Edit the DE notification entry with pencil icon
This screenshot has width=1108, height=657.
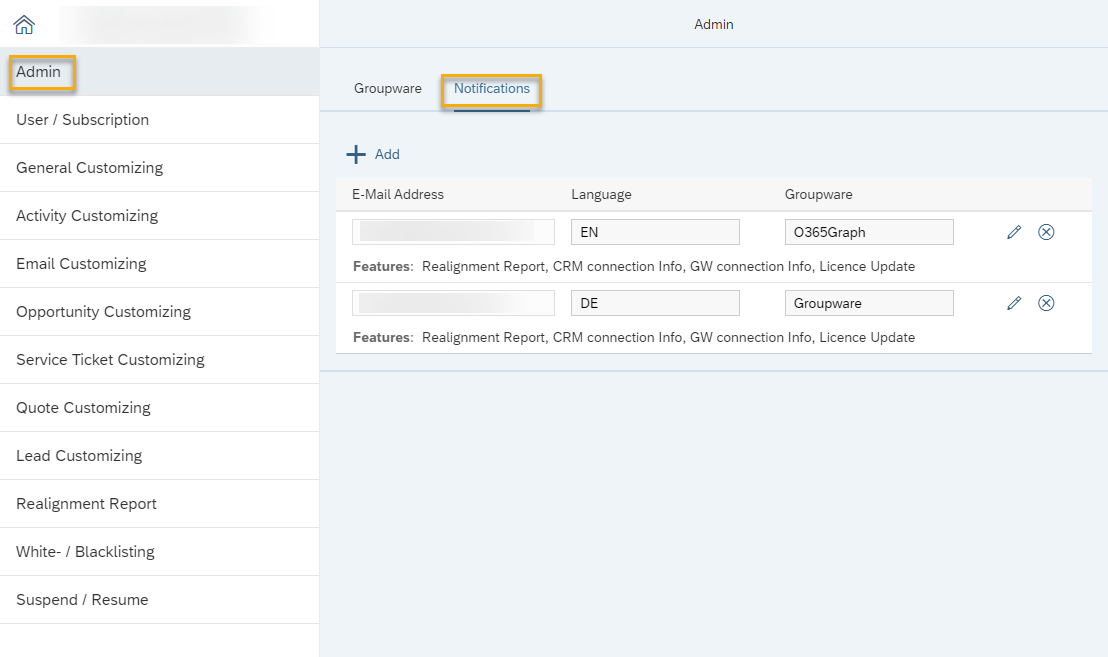(1014, 303)
